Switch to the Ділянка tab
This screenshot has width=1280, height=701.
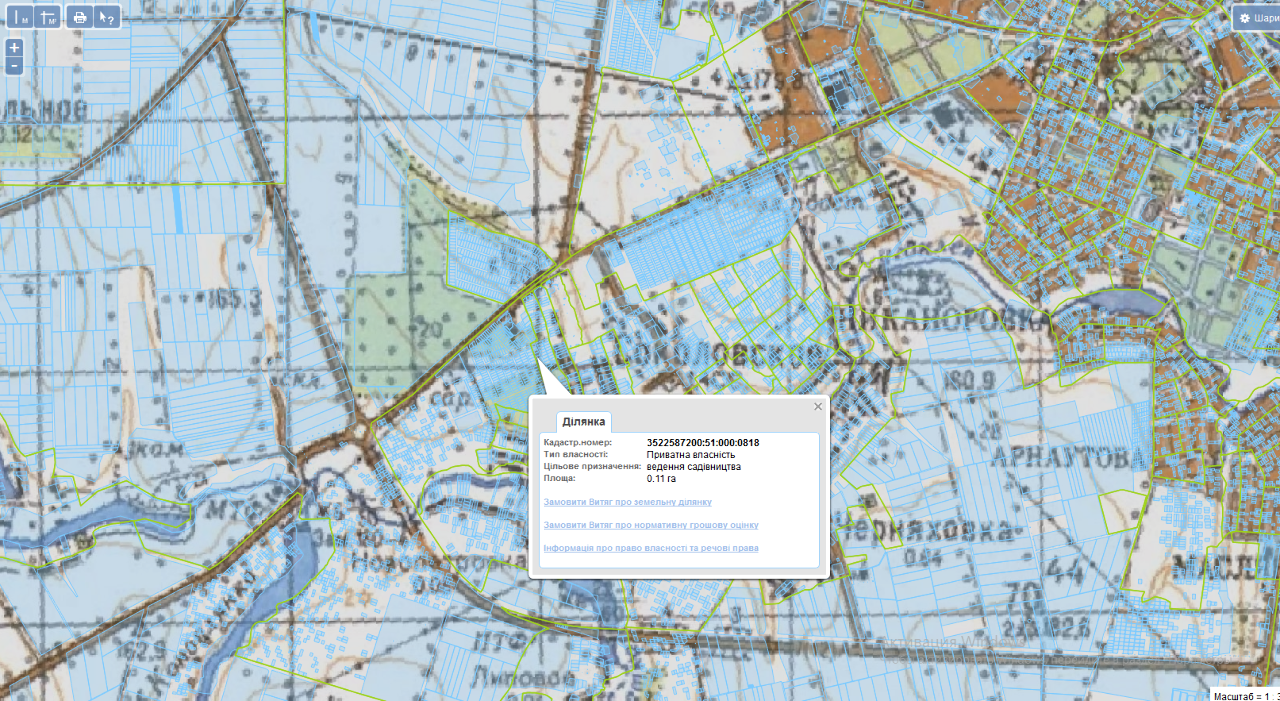pyautogui.click(x=583, y=422)
